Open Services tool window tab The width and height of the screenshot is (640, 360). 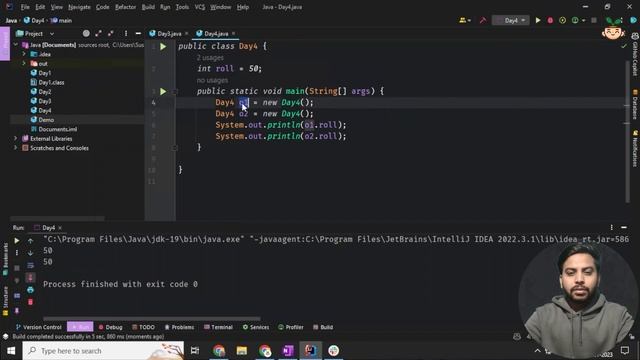point(256,327)
